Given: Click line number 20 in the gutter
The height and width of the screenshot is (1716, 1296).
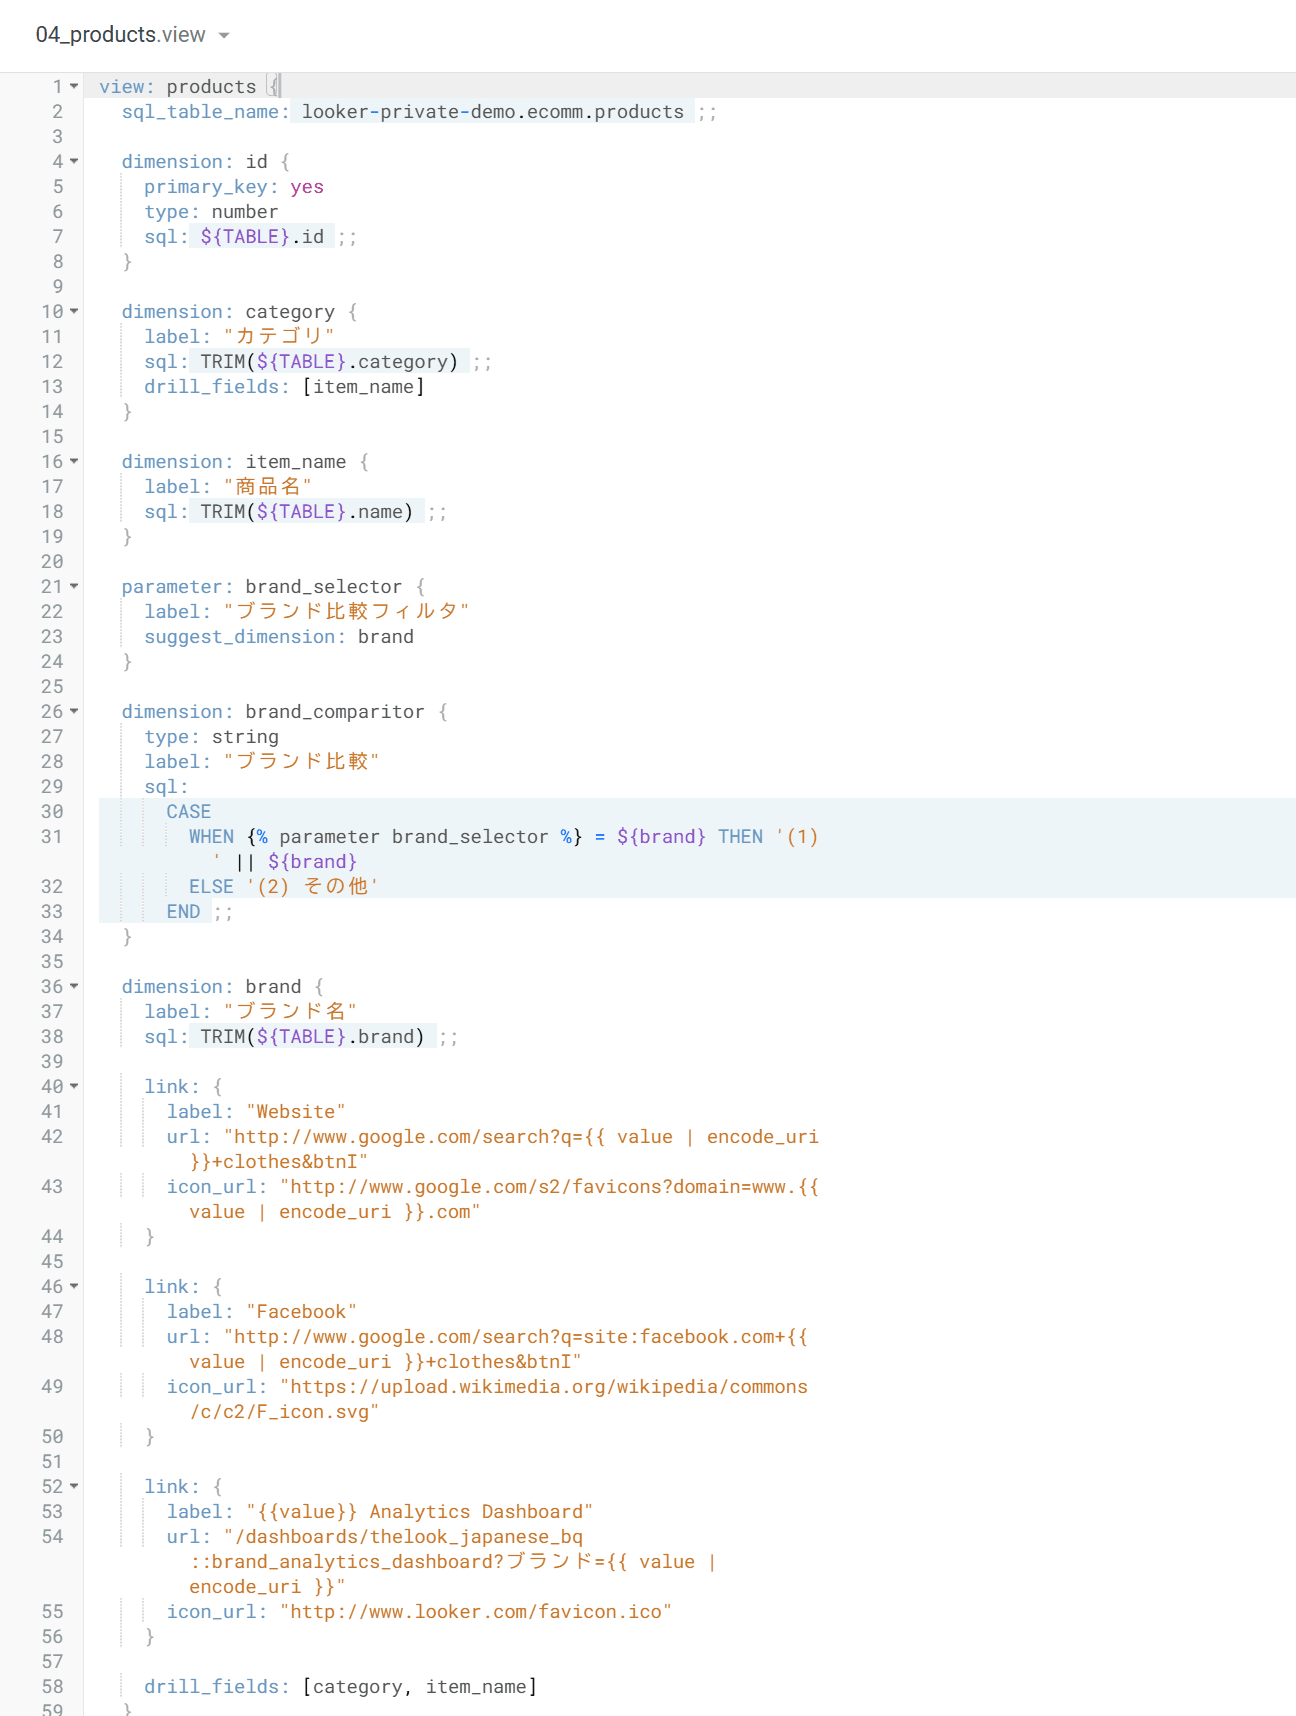Looking at the screenshot, I should 52,562.
